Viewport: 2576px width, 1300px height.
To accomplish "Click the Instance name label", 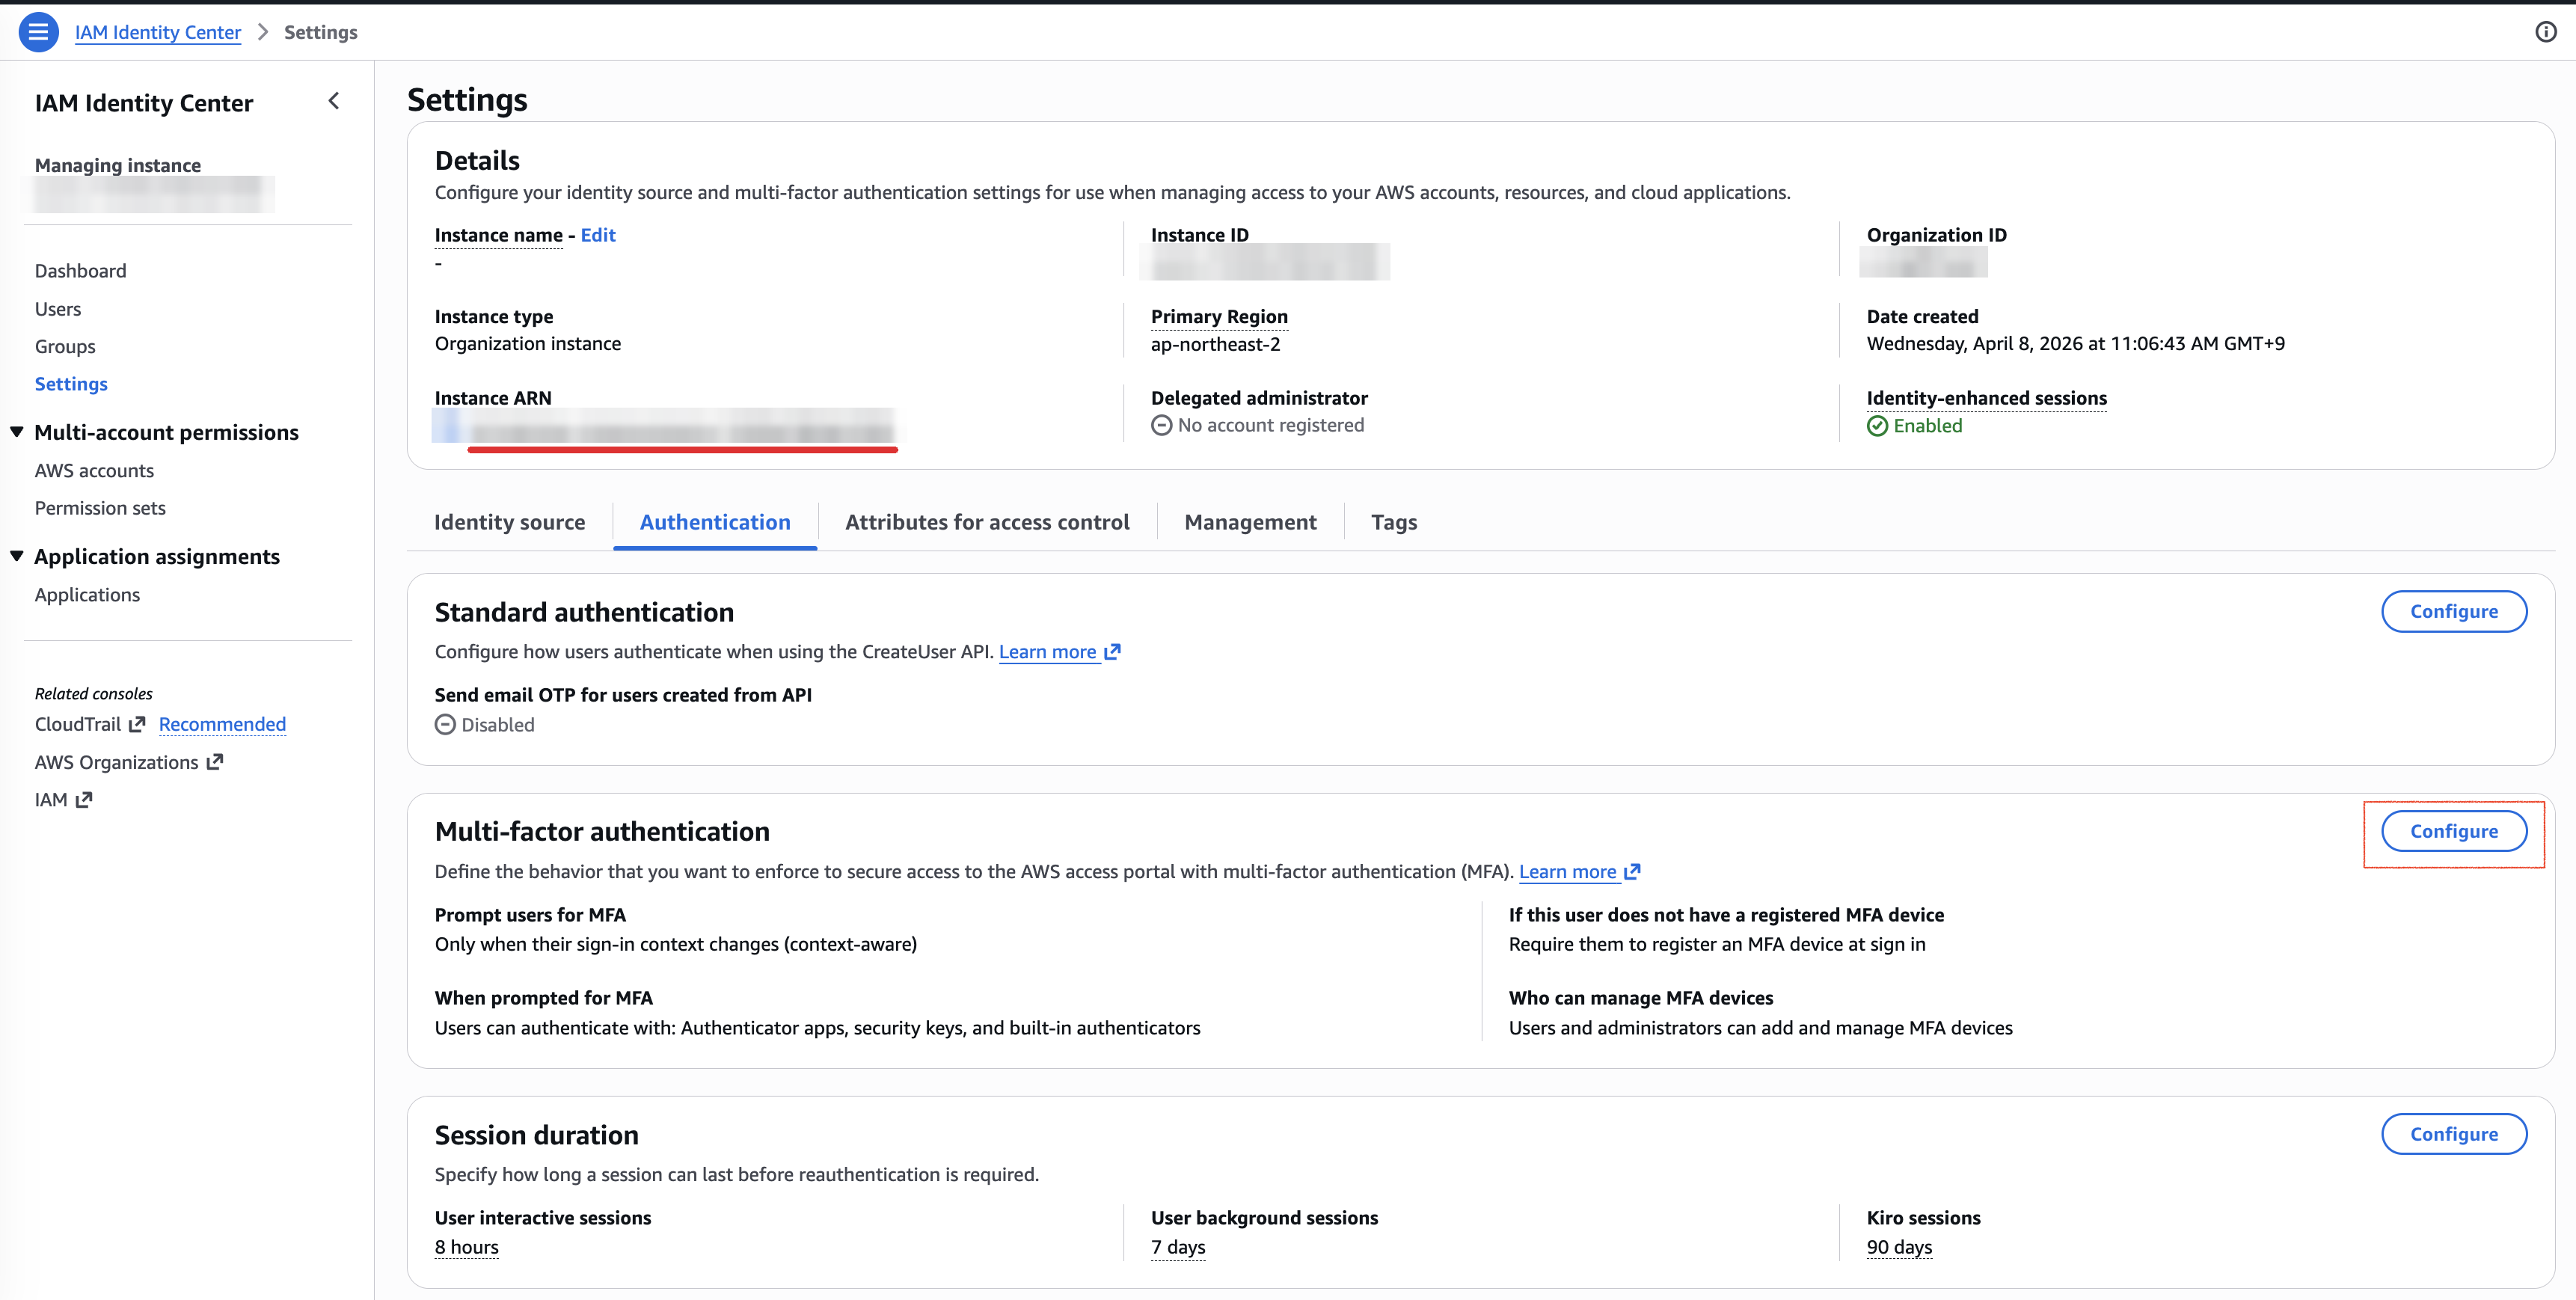I will 498,235.
